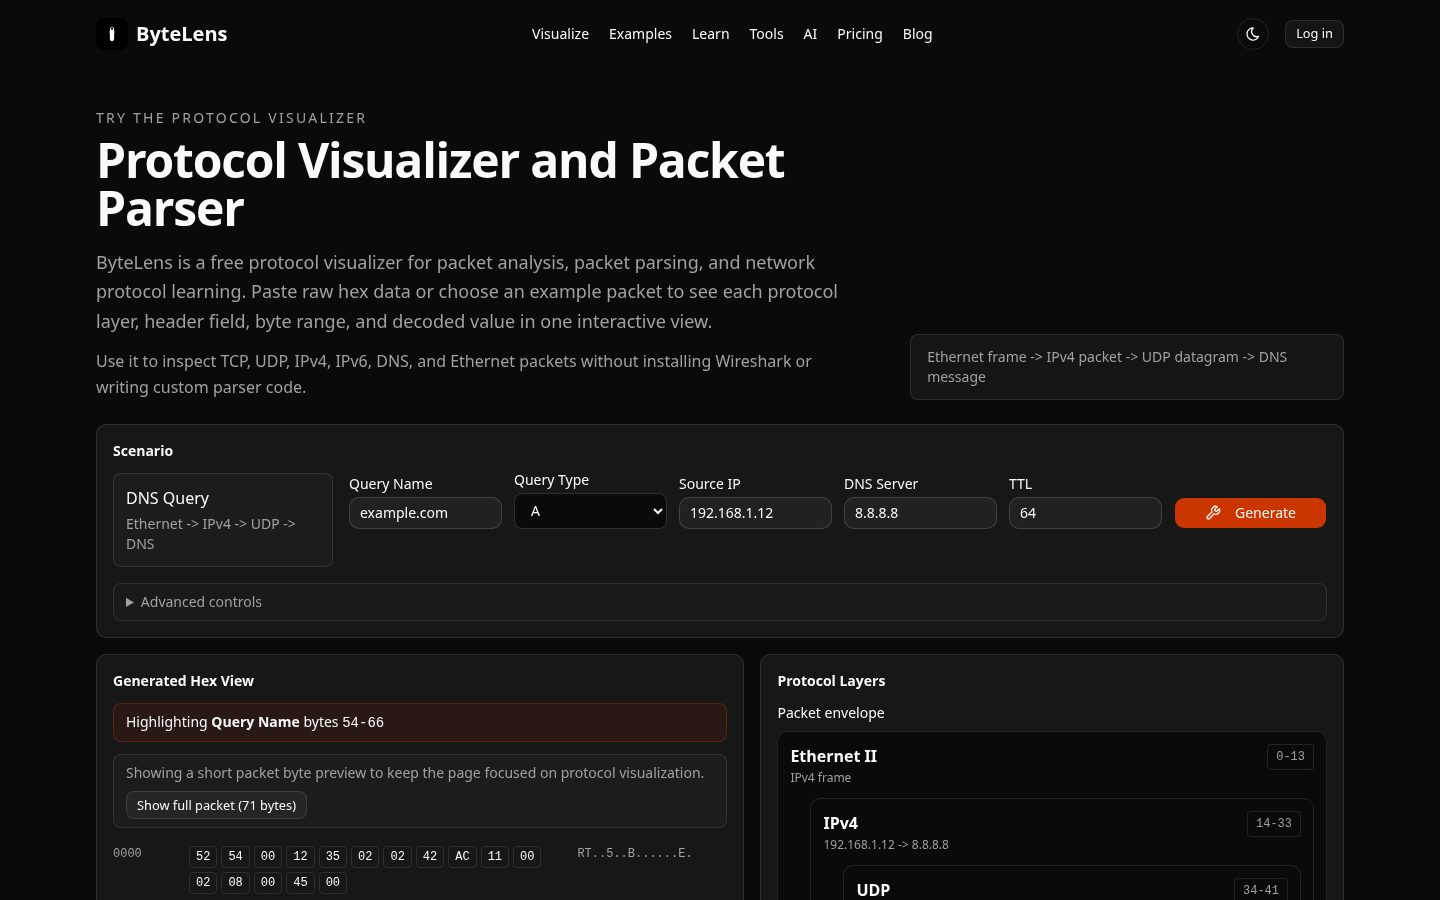Select the TTL input box
Viewport: 1440px width, 900px height.
1085,513
